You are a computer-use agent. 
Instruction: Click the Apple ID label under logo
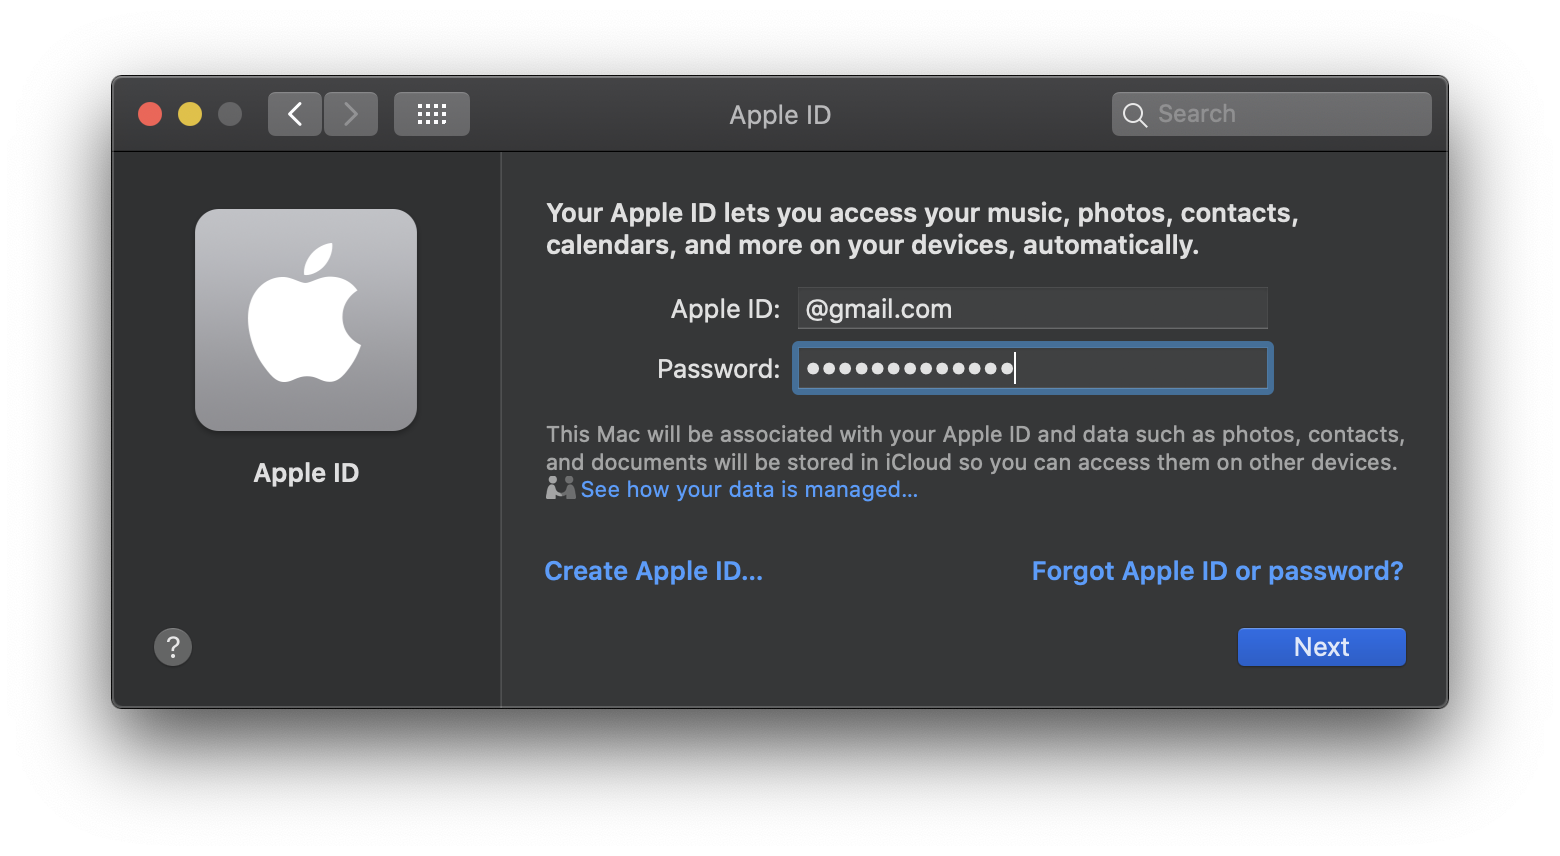(306, 473)
